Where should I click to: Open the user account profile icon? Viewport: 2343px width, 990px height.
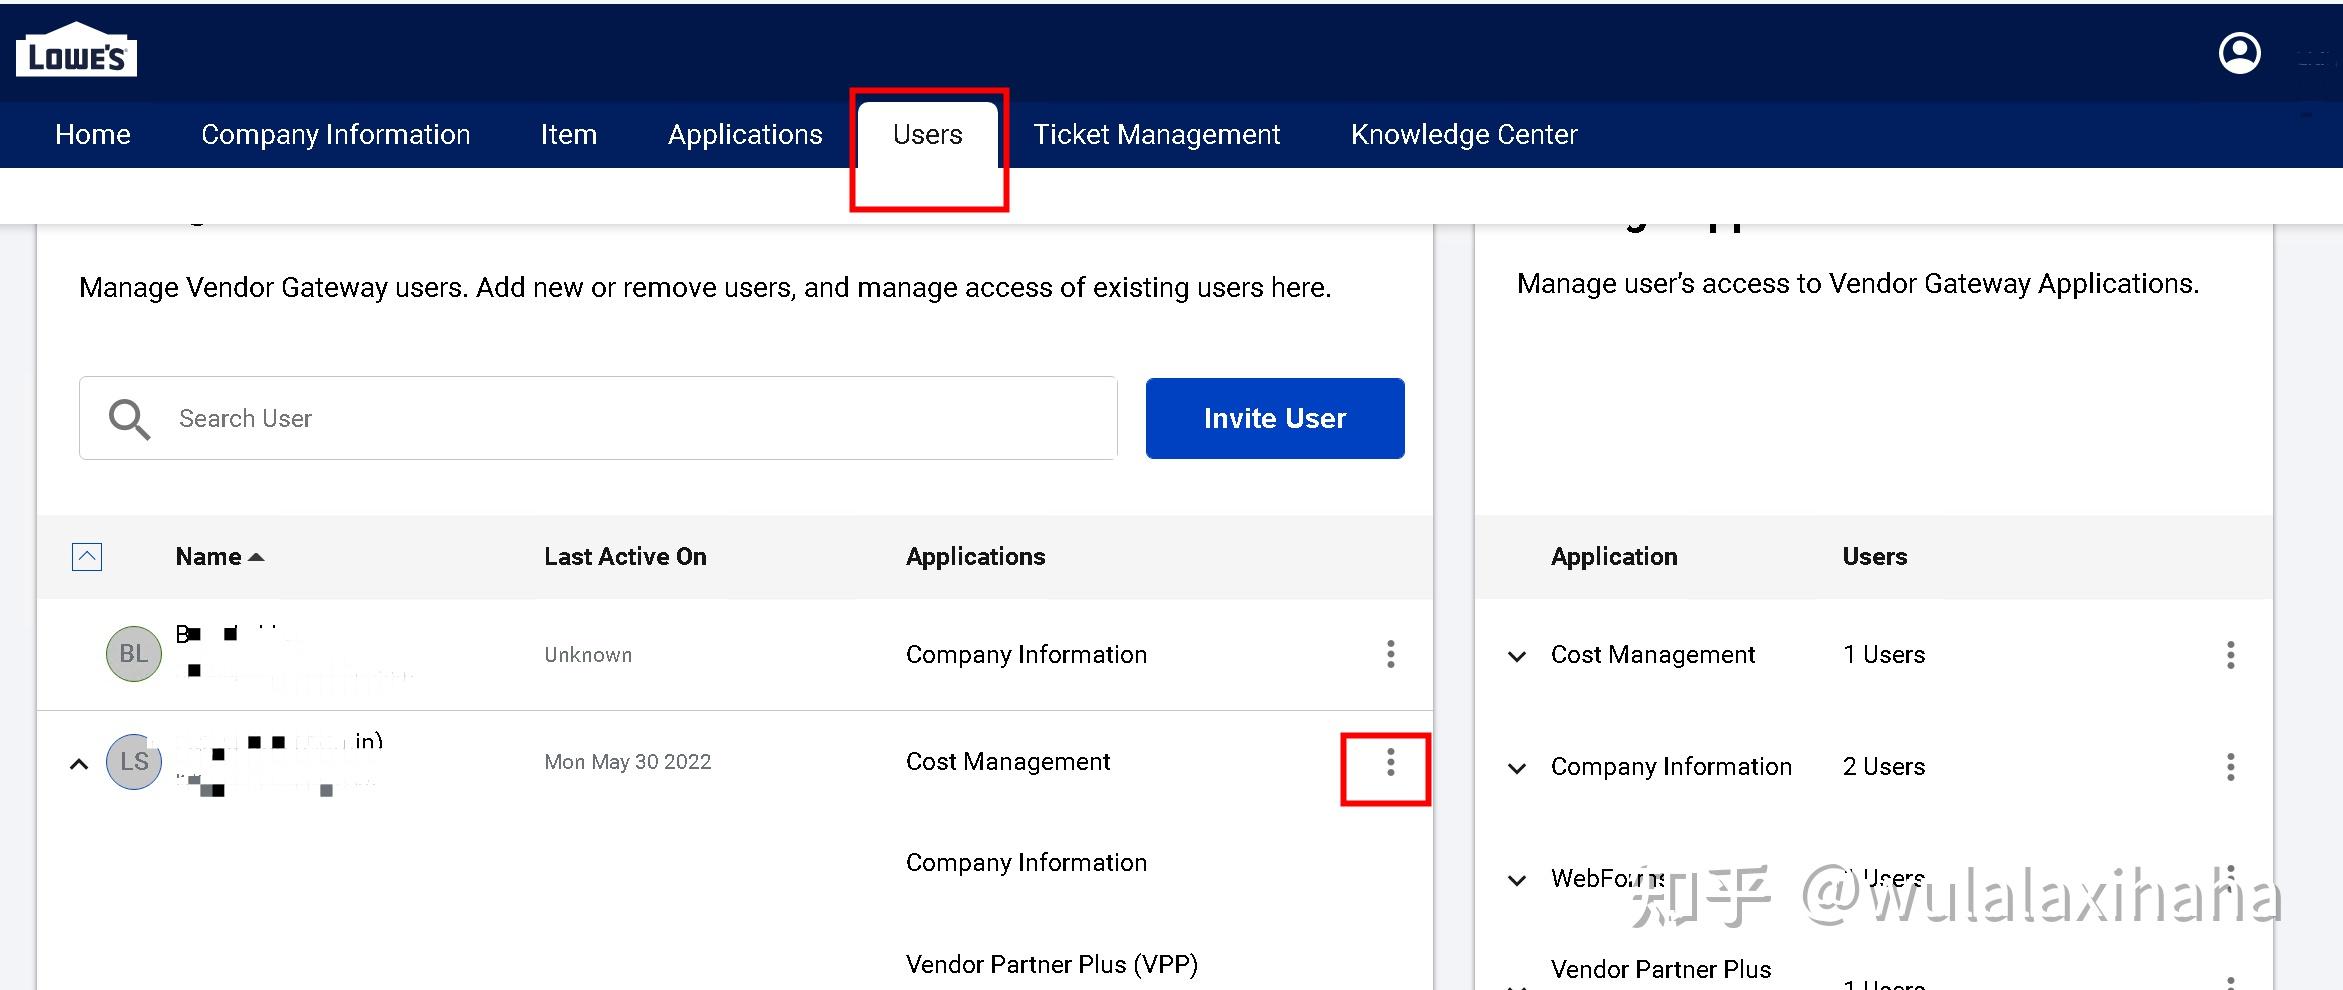pos(2239,53)
